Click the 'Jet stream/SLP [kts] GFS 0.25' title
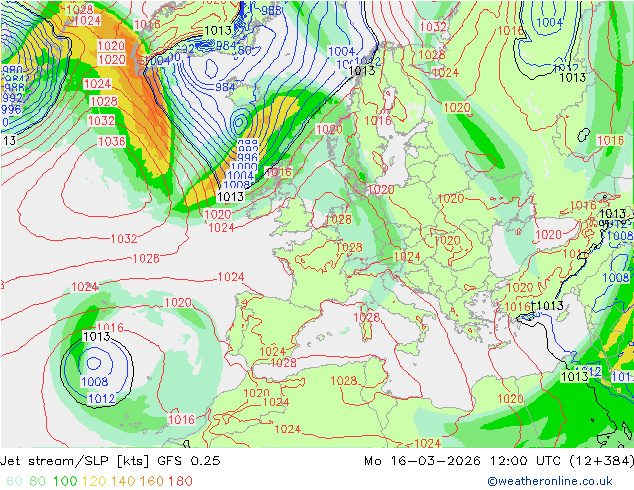This screenshot has height=490, width=634. 110,460
